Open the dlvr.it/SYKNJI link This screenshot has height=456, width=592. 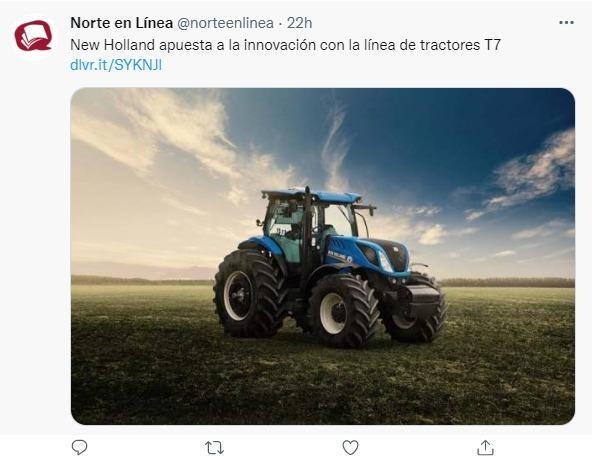116,65
